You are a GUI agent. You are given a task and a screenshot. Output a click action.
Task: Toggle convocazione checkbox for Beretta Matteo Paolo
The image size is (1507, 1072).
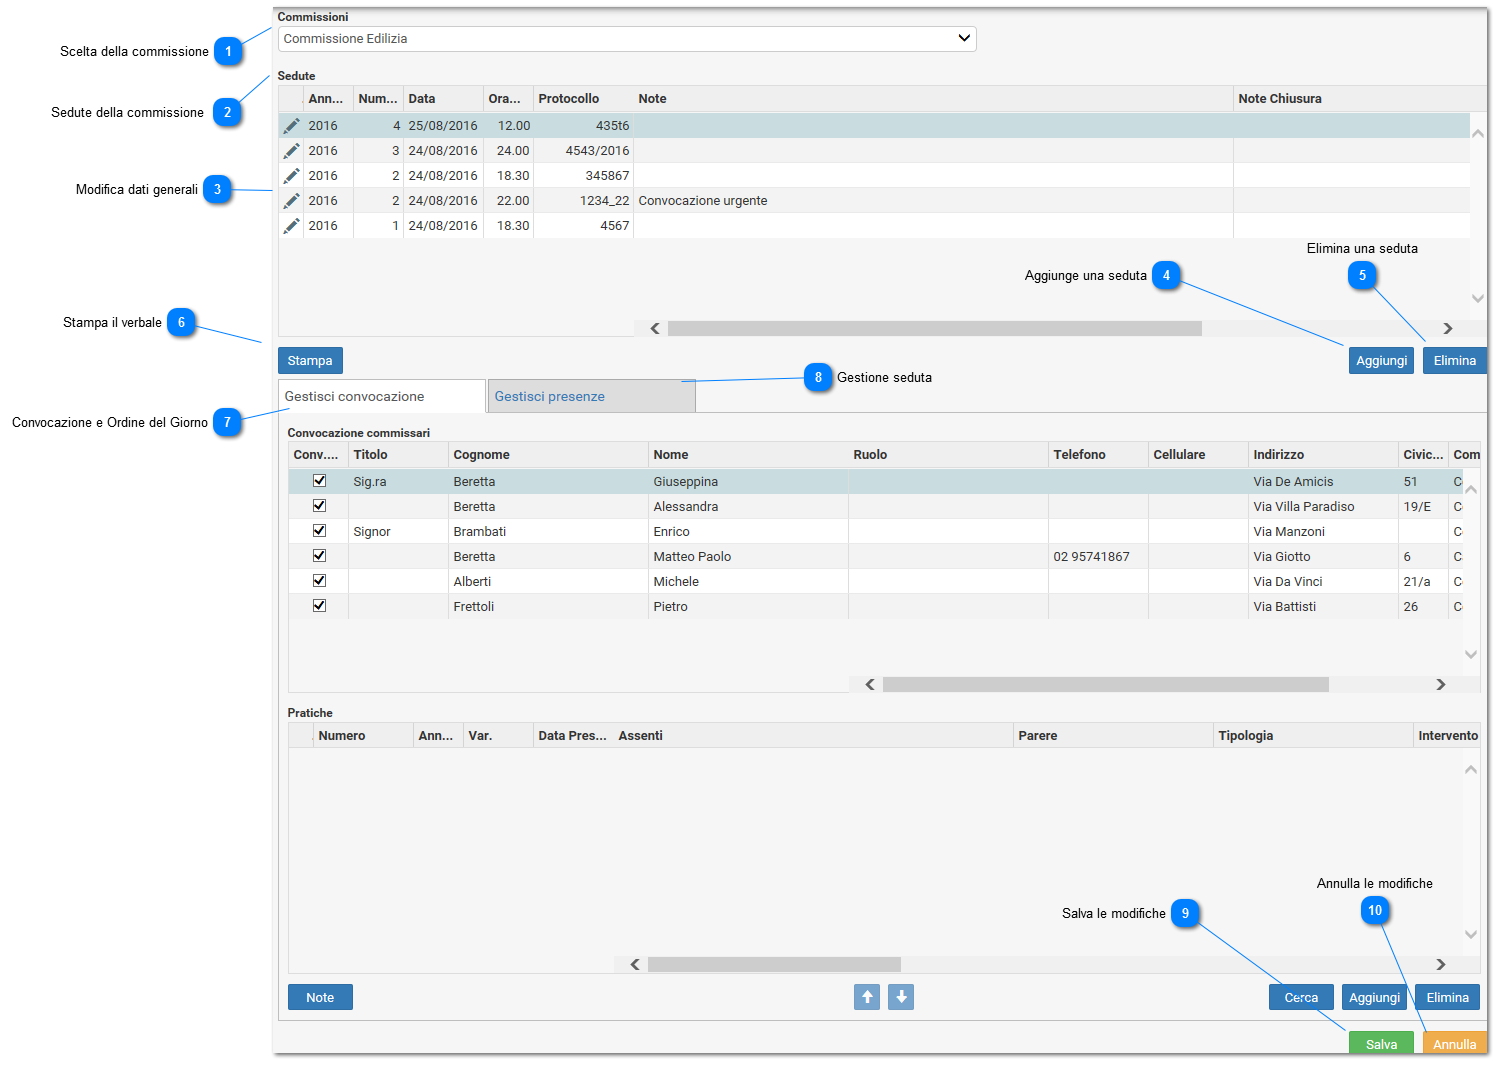319,556
